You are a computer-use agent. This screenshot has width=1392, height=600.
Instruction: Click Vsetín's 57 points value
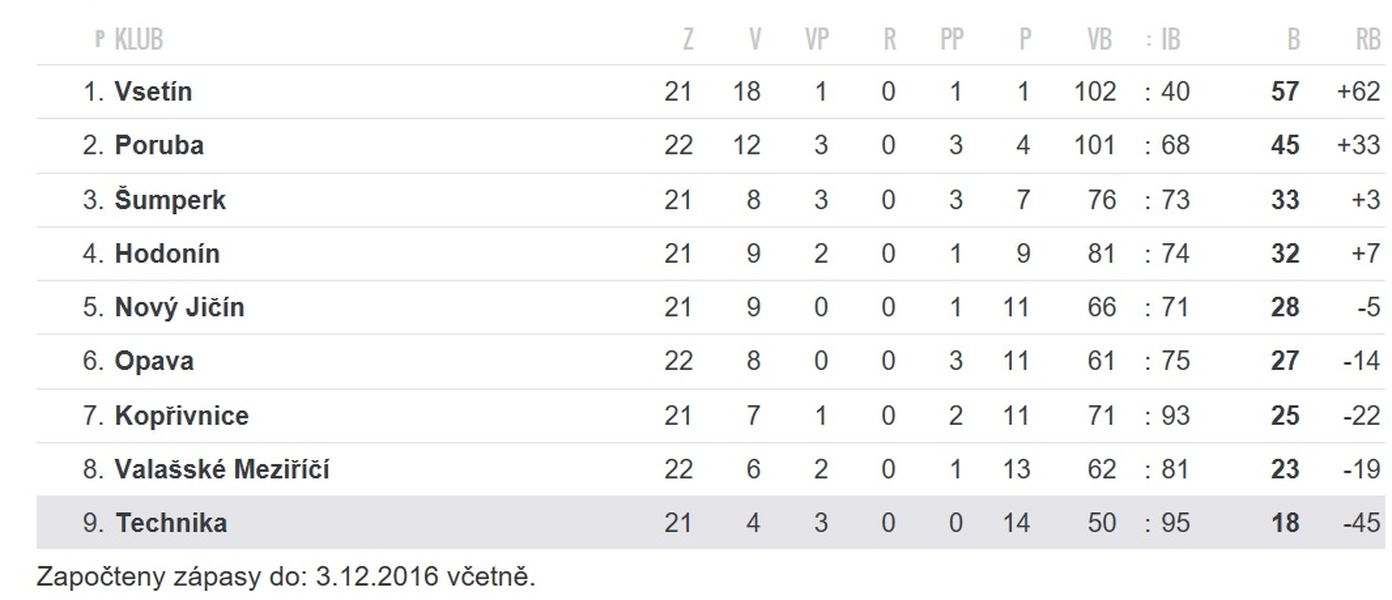(1285, 92)
